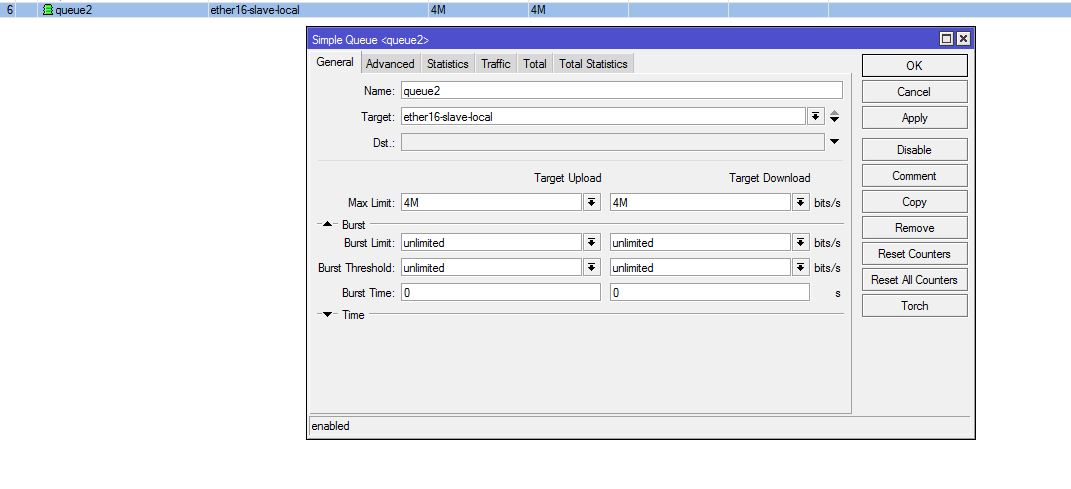Click the Name field containing queue2
The width and height of the screenshot is (1071, 489).
(622, 91)
